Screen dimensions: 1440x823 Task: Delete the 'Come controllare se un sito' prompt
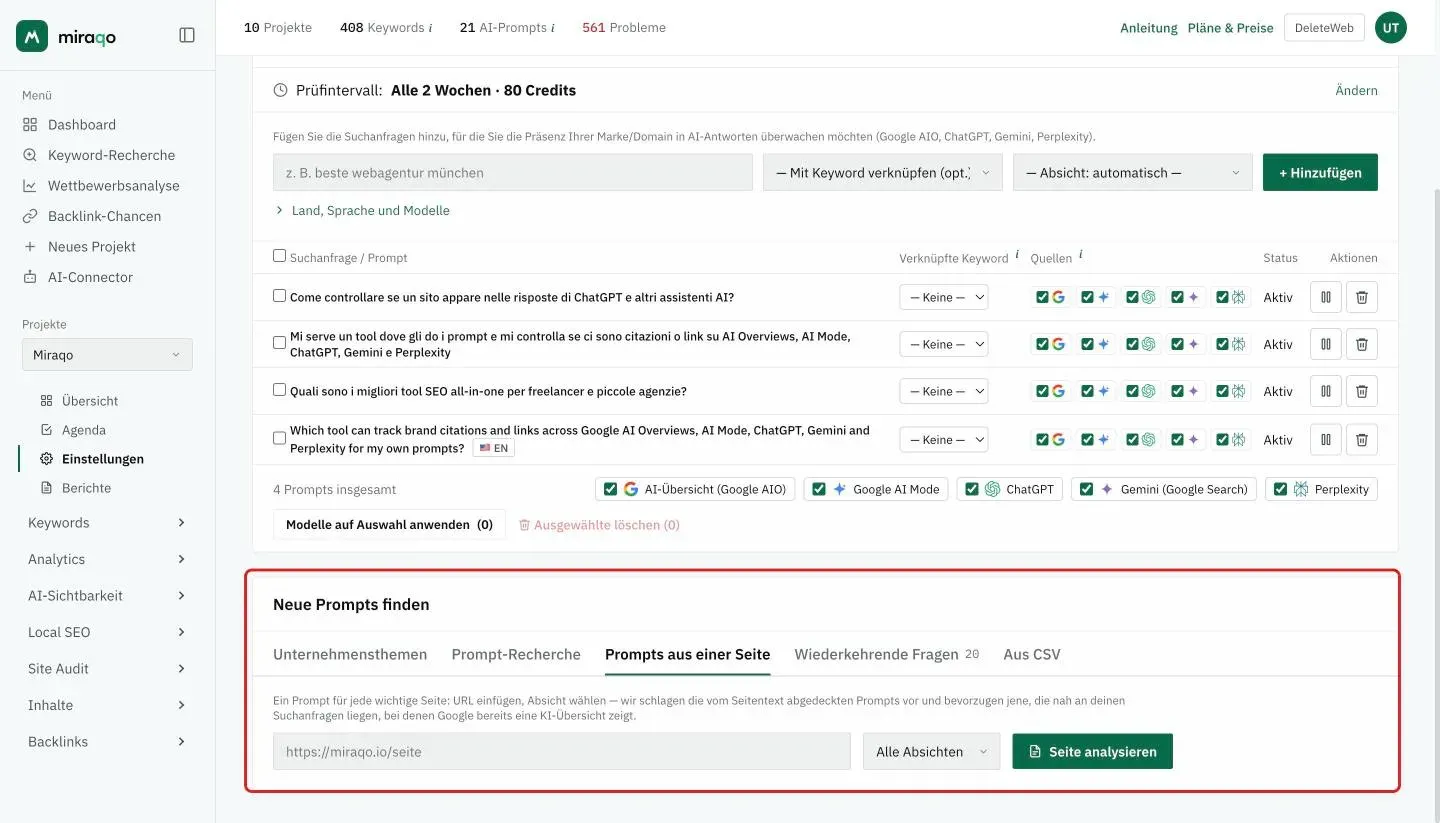click(1361, 297)
